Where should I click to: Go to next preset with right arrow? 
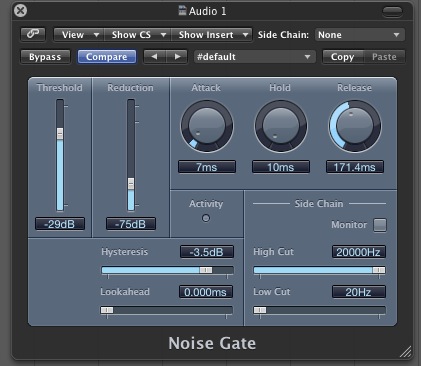(178, 57)
